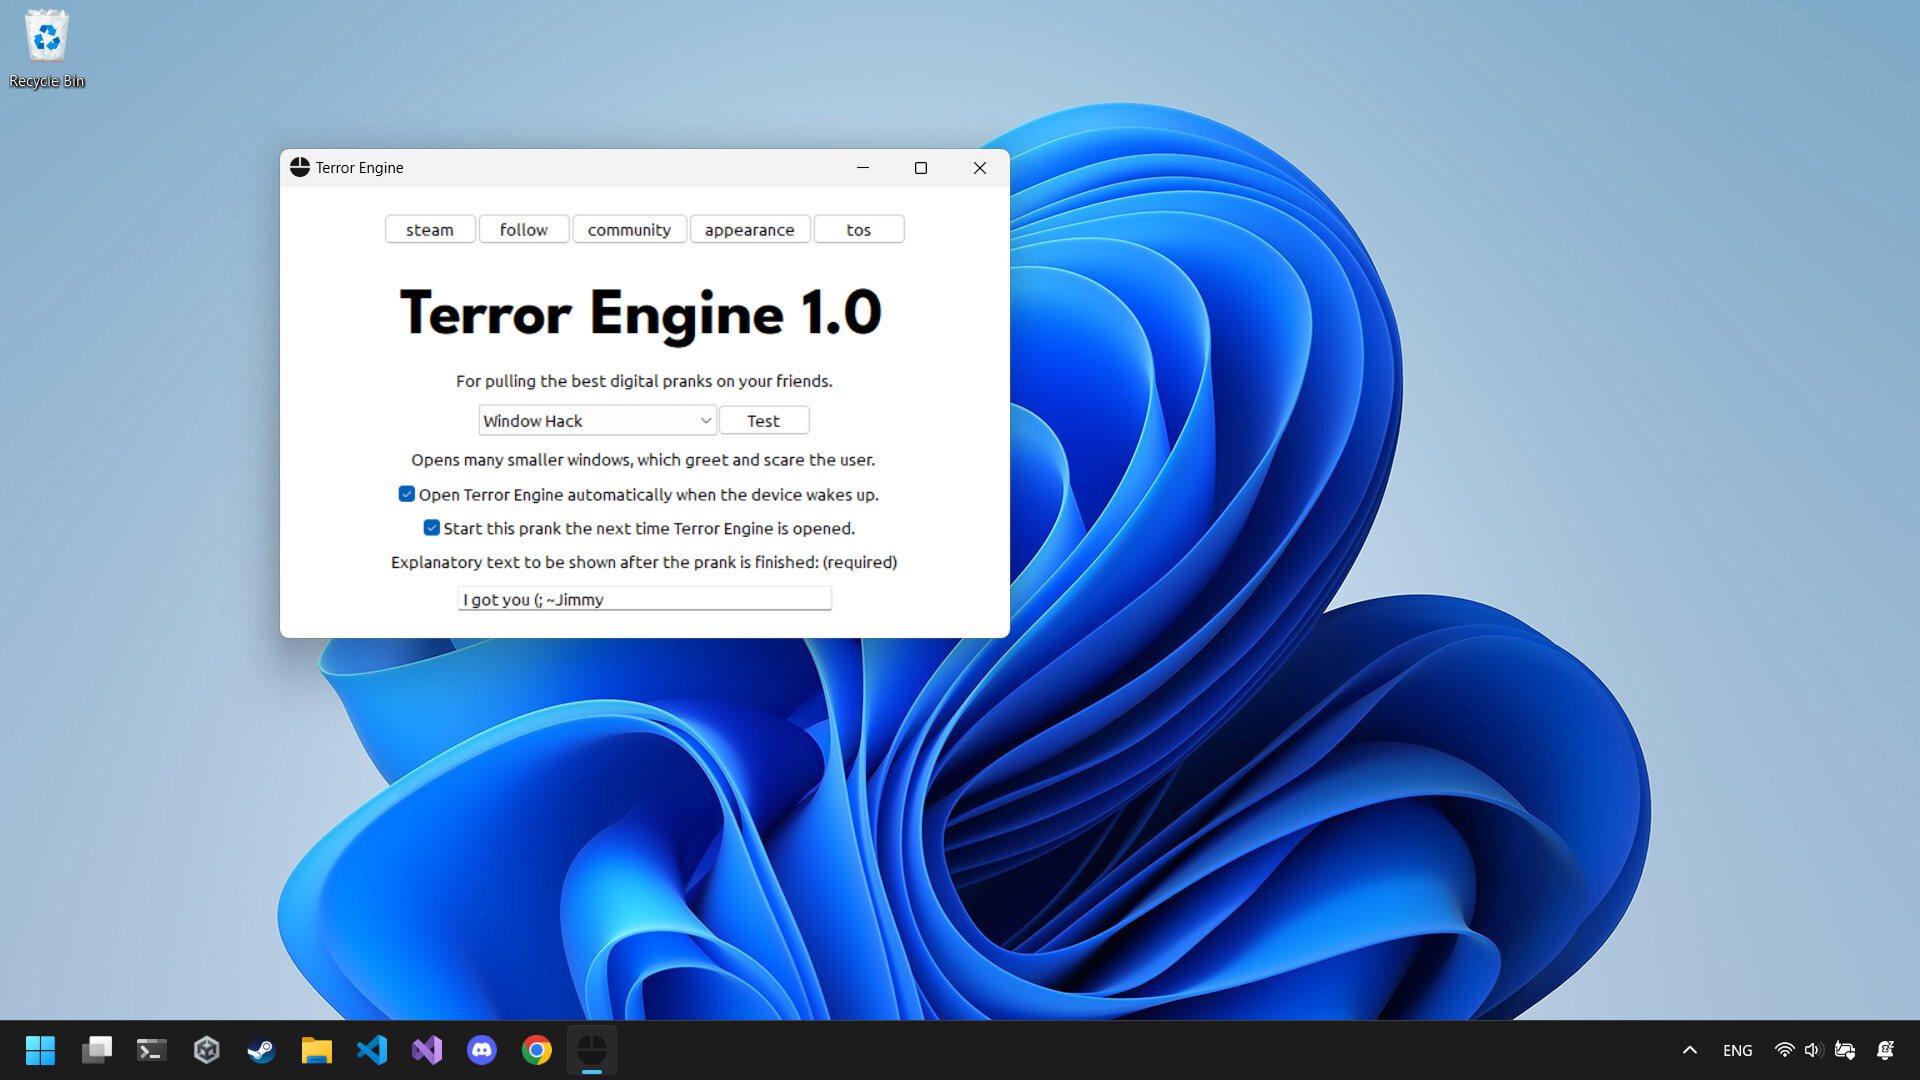This screenshot has height=1080, width=1920.
Task: Open the appearance settings button
Action: (750, 229)
